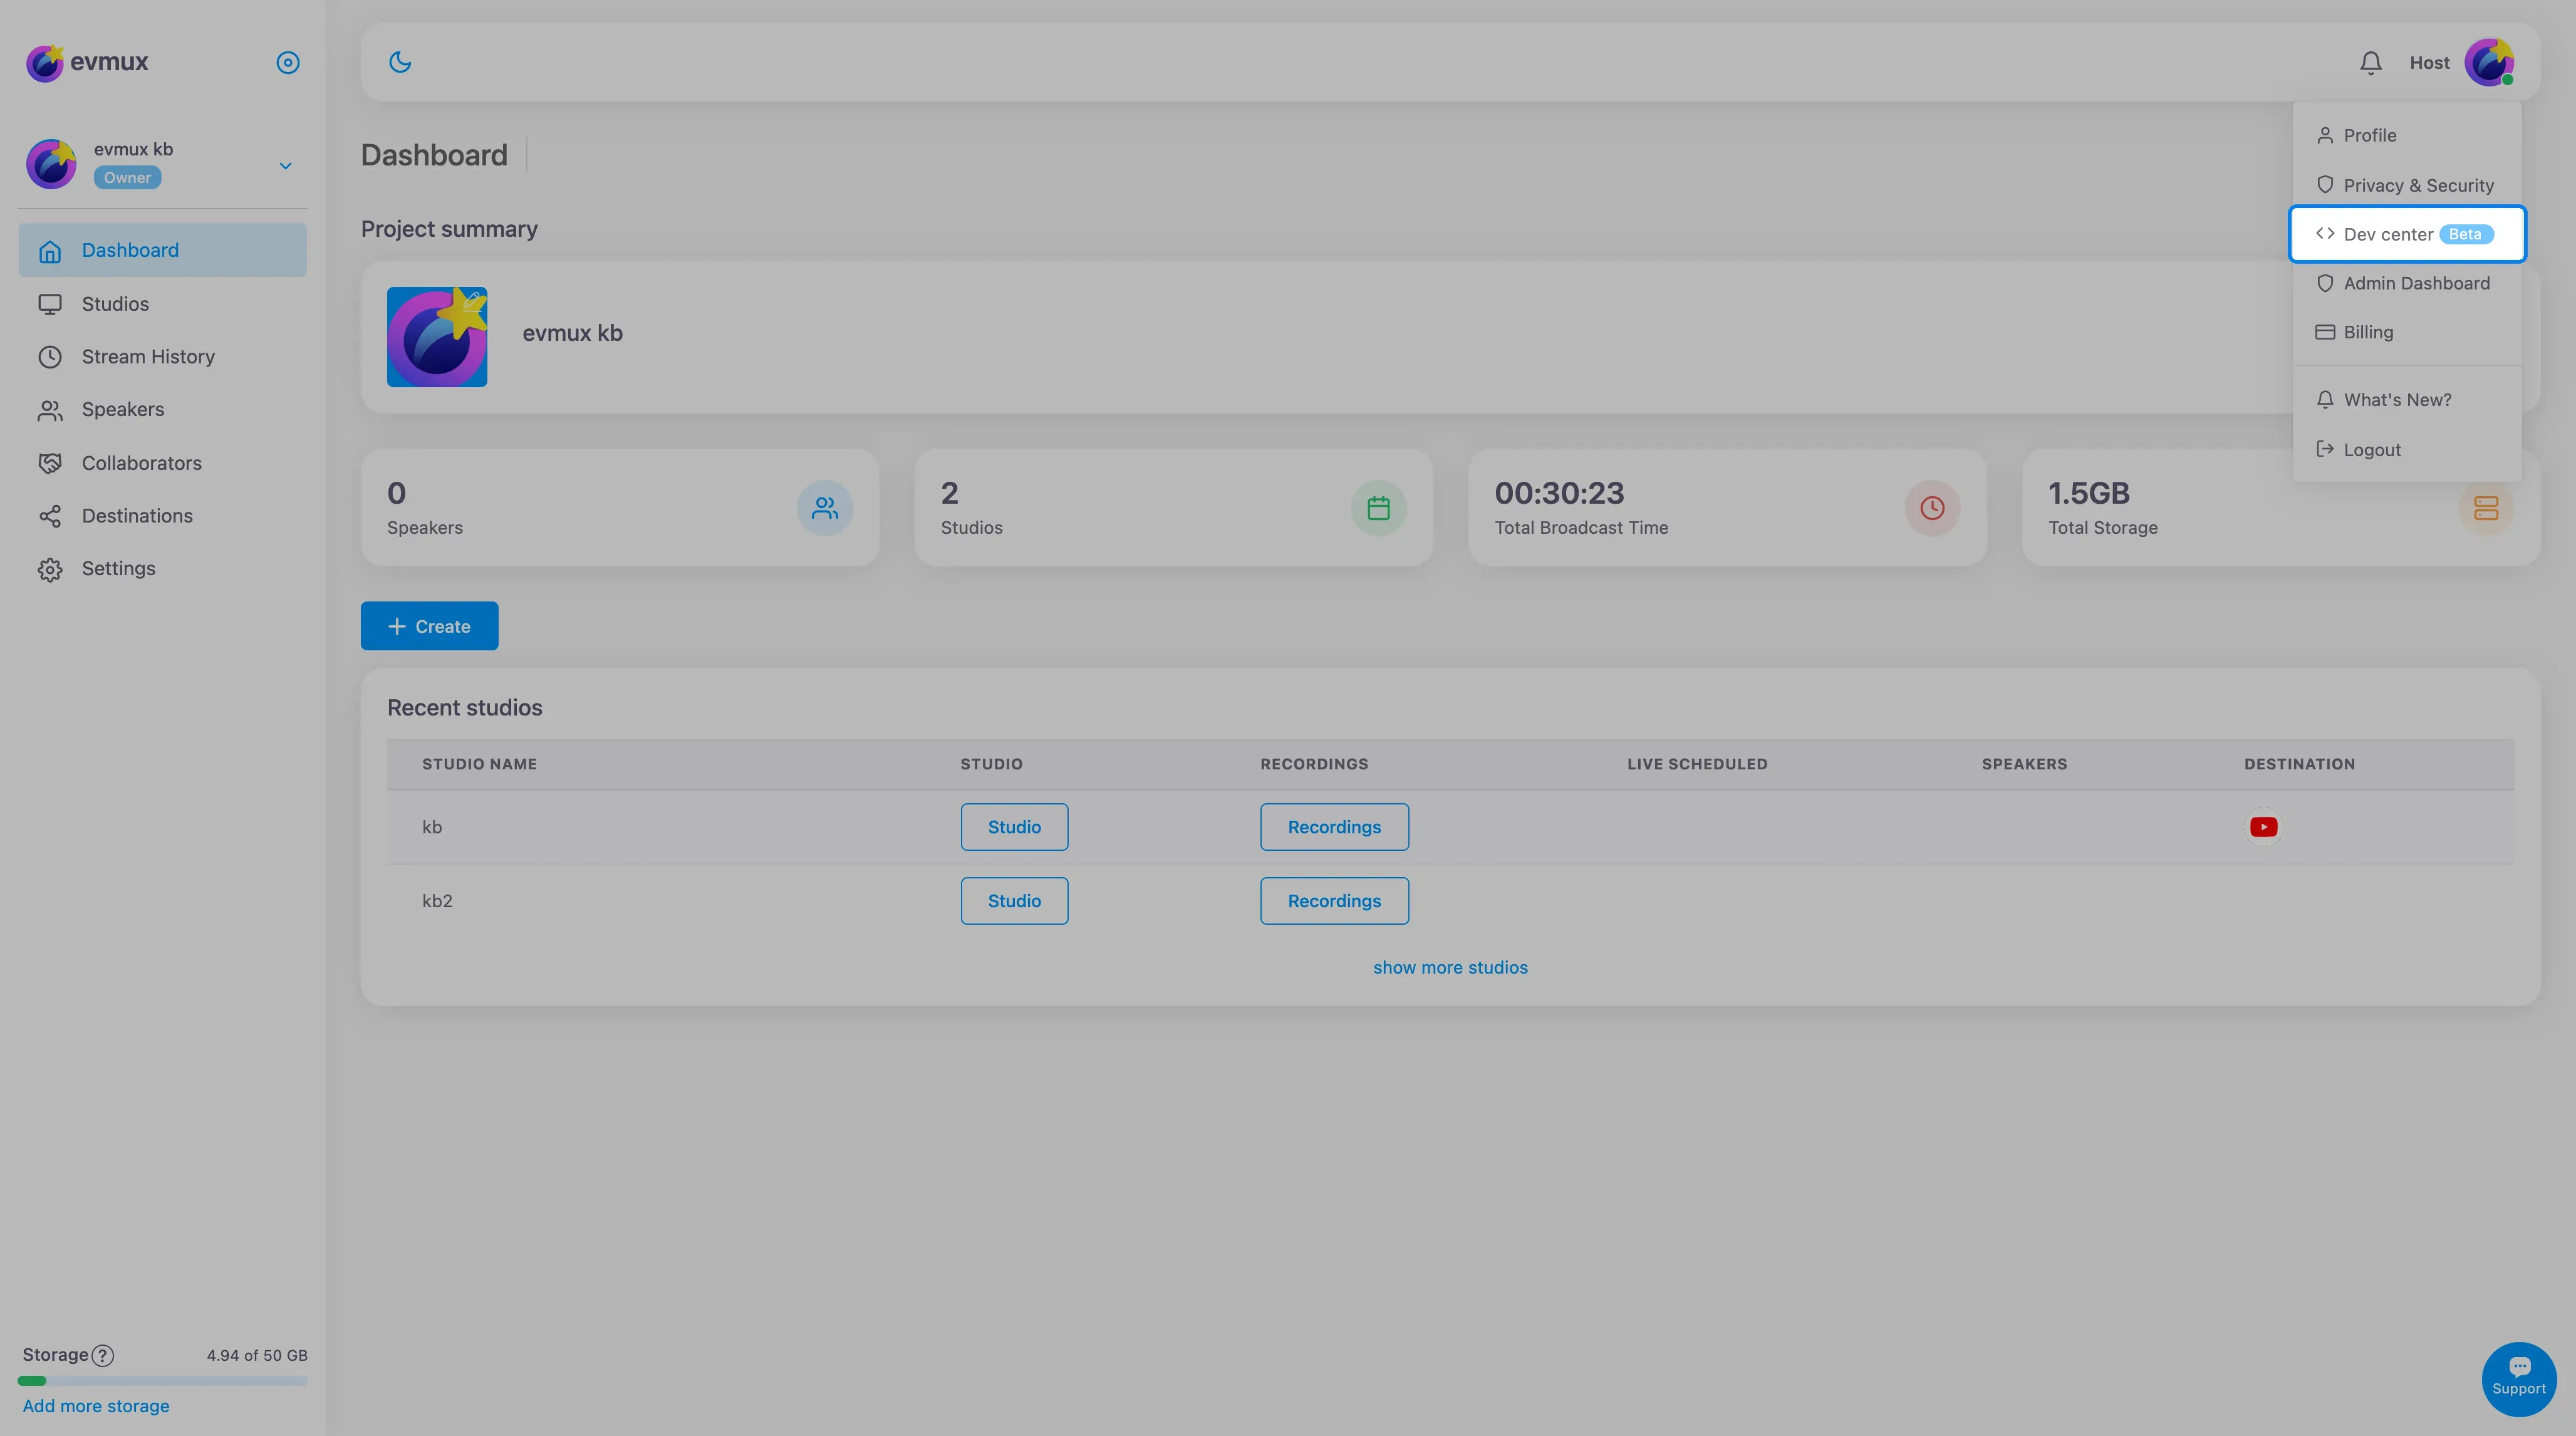Image resolution: width=2576 pixels, height=1436 pixels.
Task: Edit project image via pencil icon on thumbnail
Action: pyautogui.click(x=472, y=301)
